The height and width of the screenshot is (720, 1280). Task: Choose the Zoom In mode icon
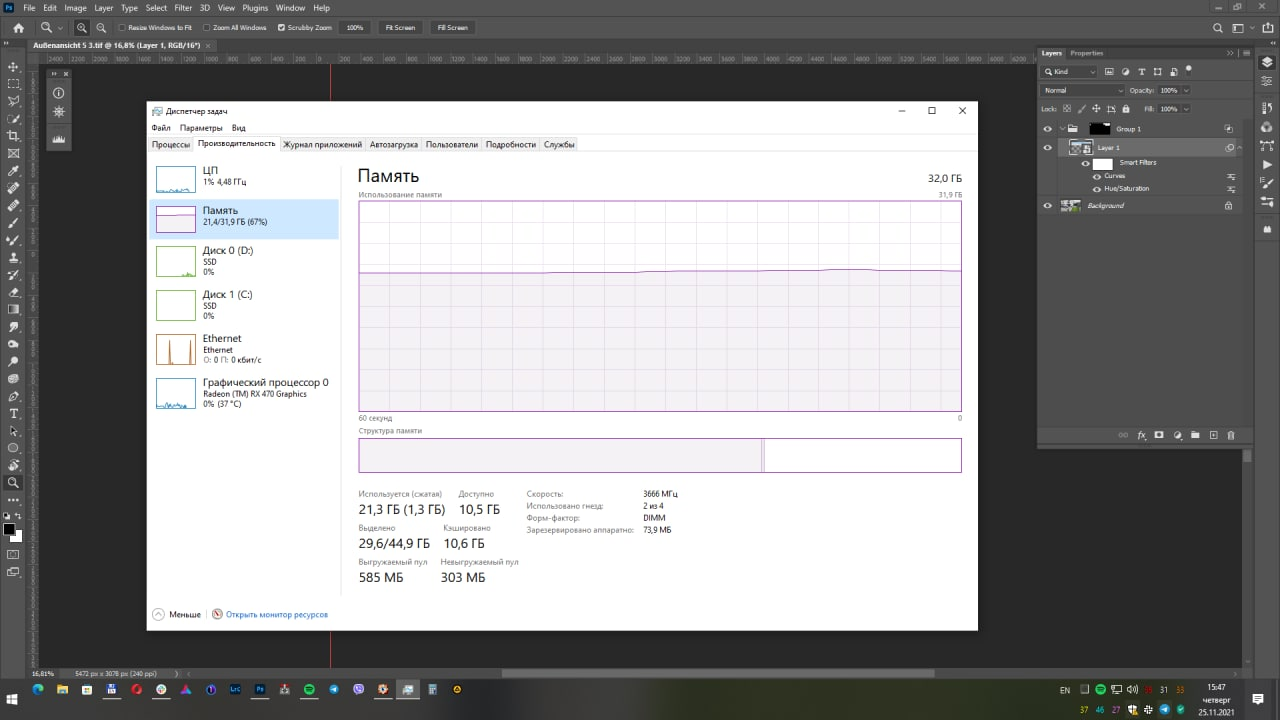coord(82,28)
